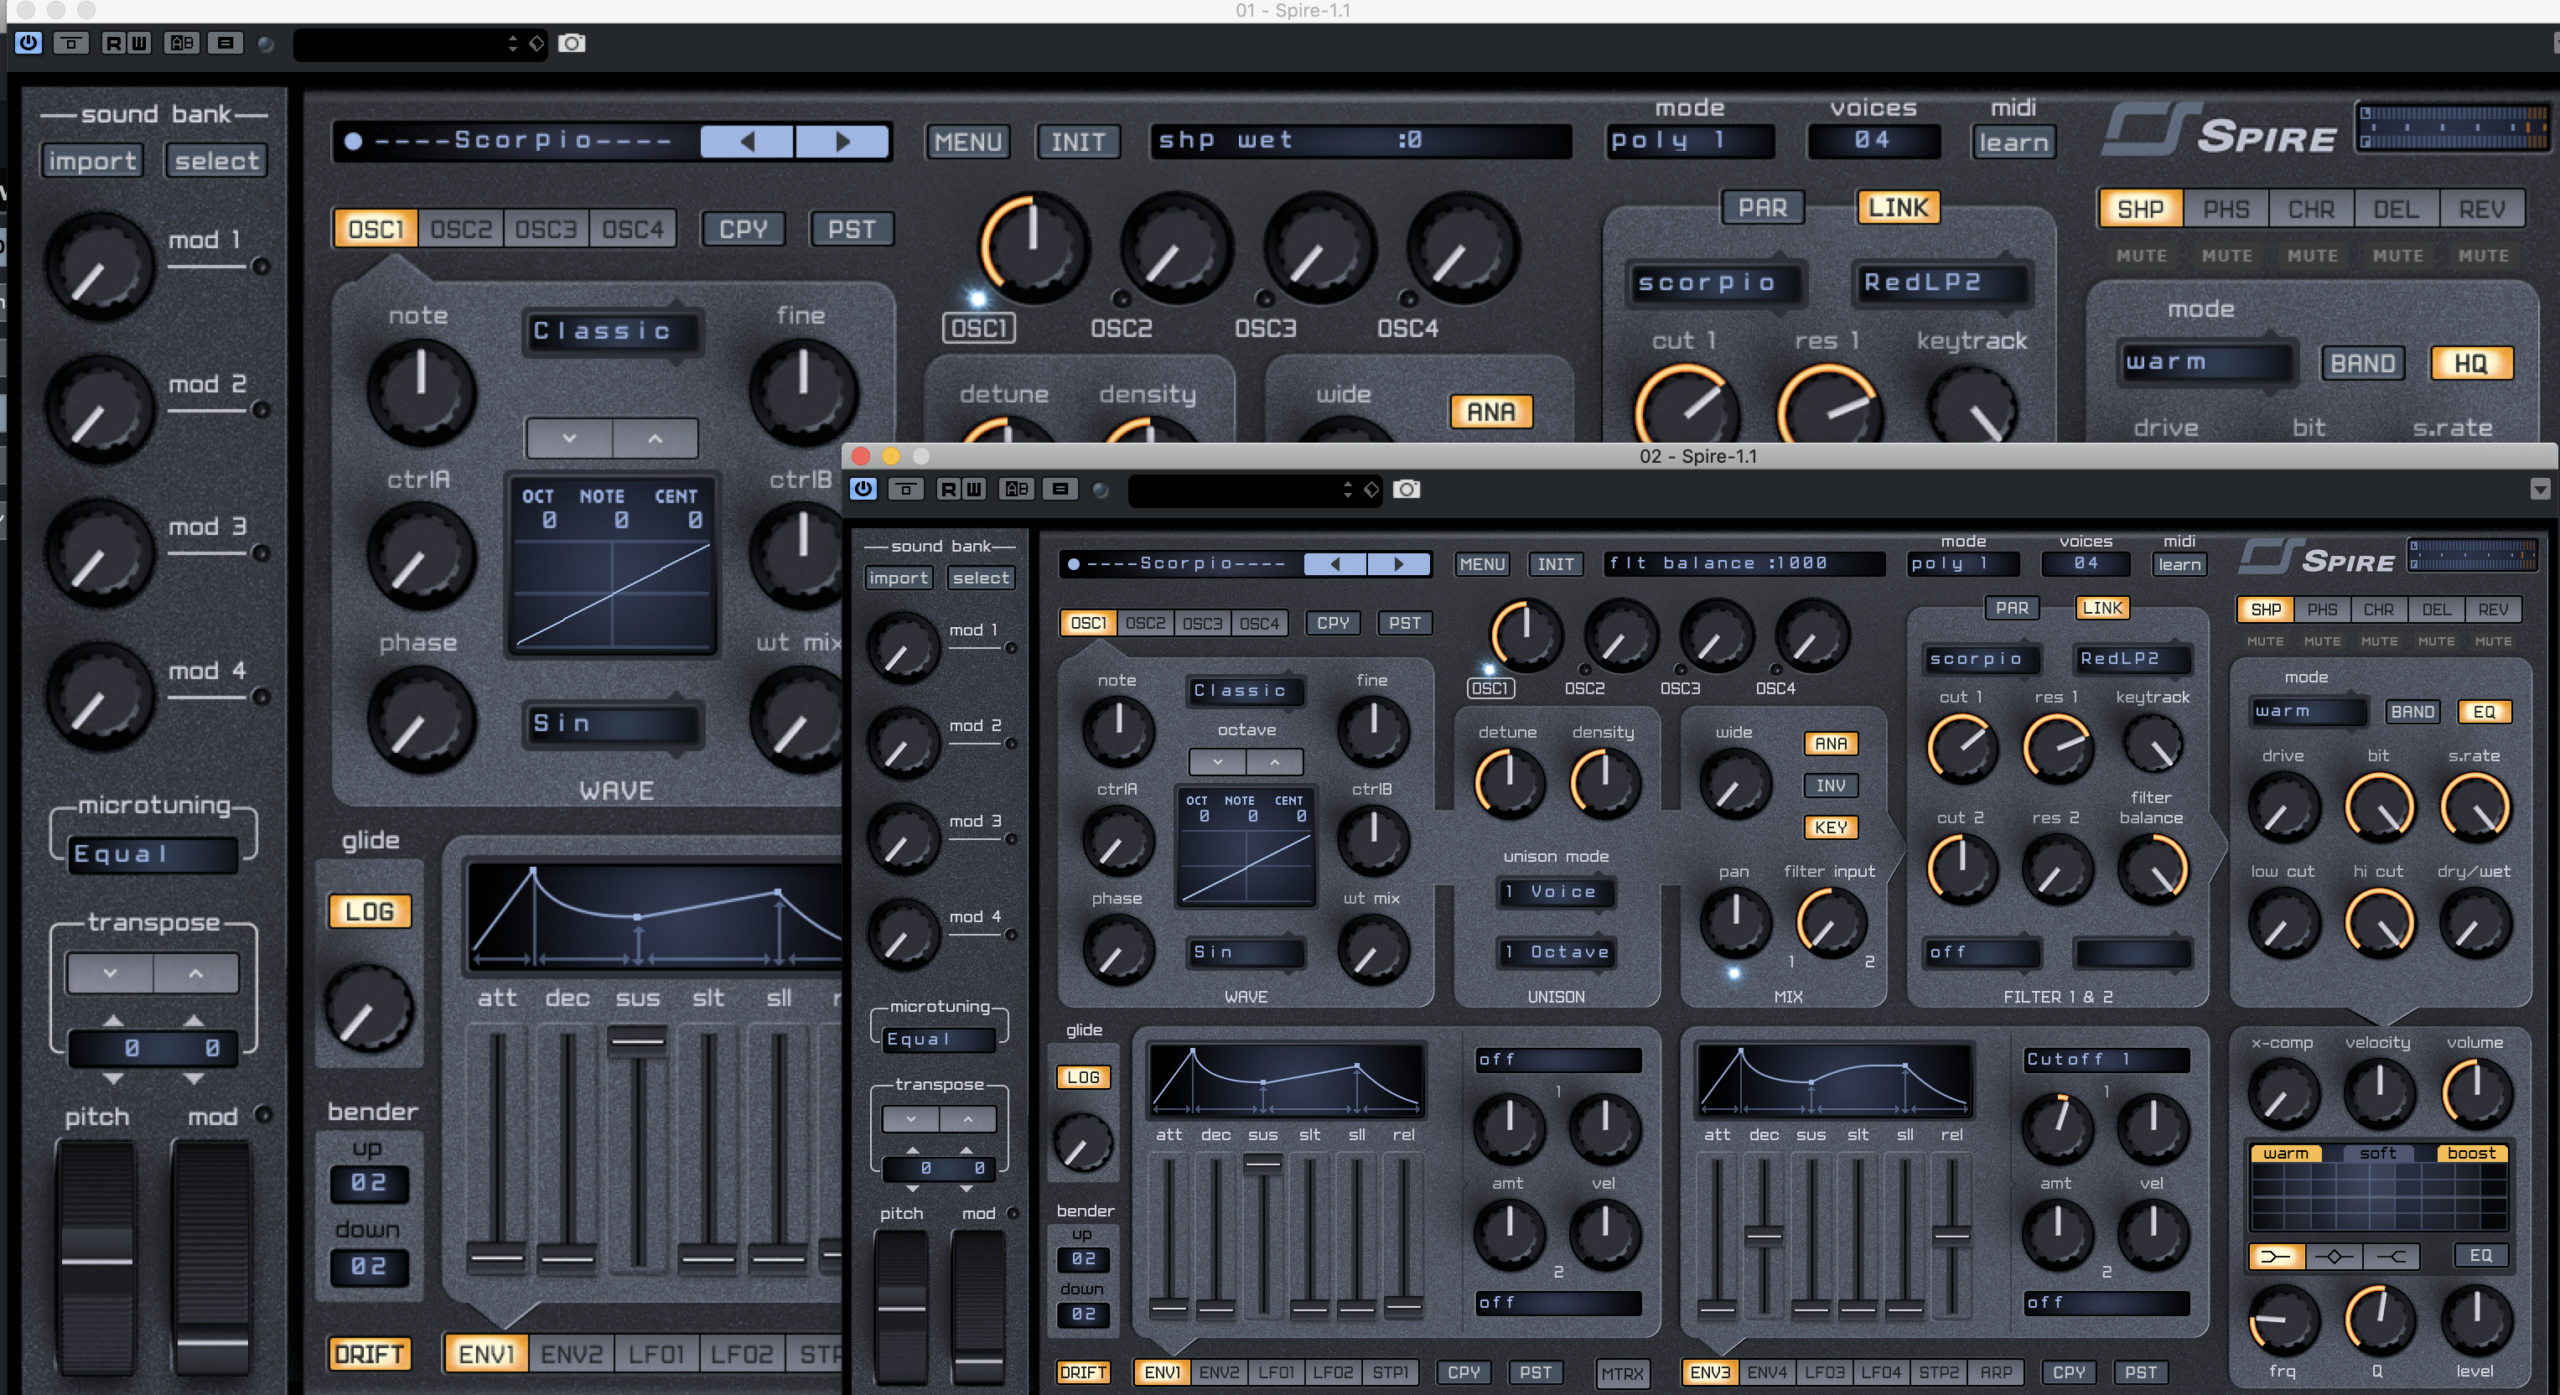Image resolution: width=2560 pixels, height=1395 pixels.
Task: Switch to OSC2 tab in 02 Spire window
Action: [1145, 623]
